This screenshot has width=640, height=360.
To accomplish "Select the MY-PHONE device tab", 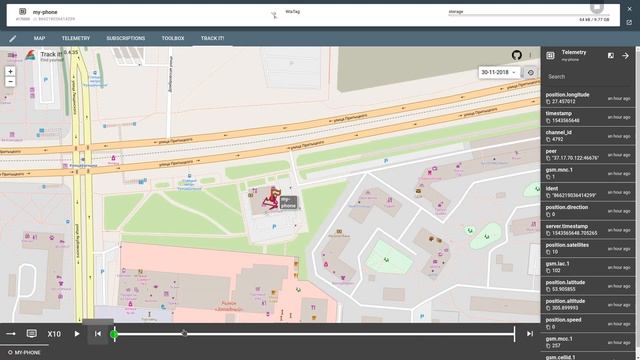I will [24, 352].
